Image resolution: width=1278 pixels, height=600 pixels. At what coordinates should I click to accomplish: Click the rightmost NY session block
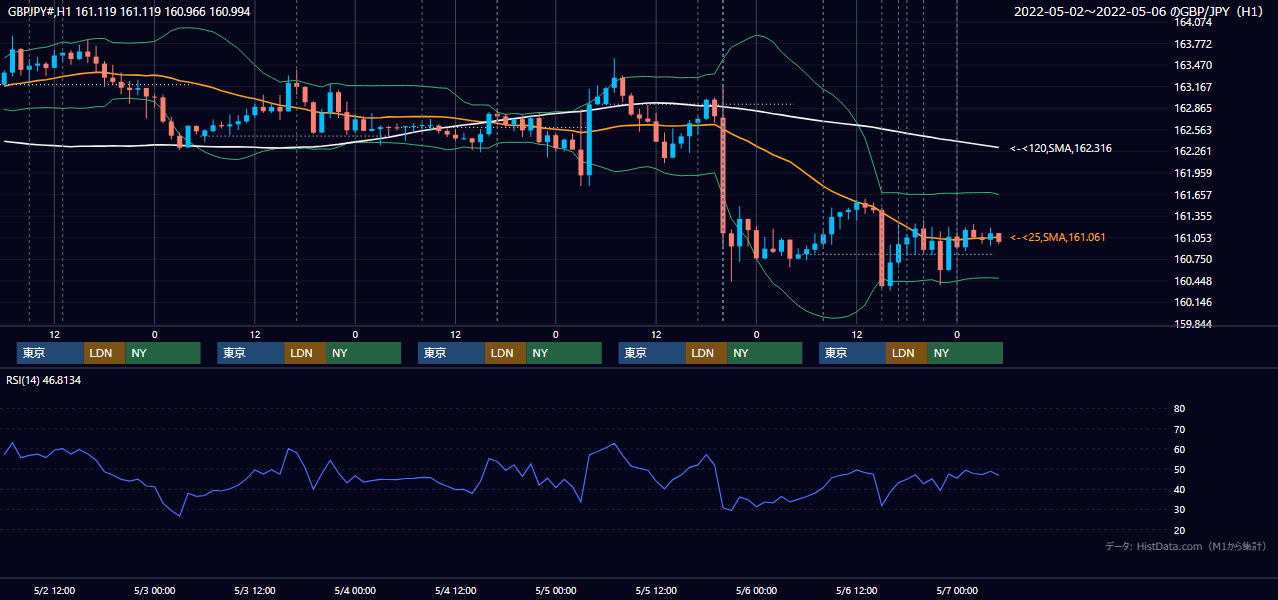click(x=965, y=353)
